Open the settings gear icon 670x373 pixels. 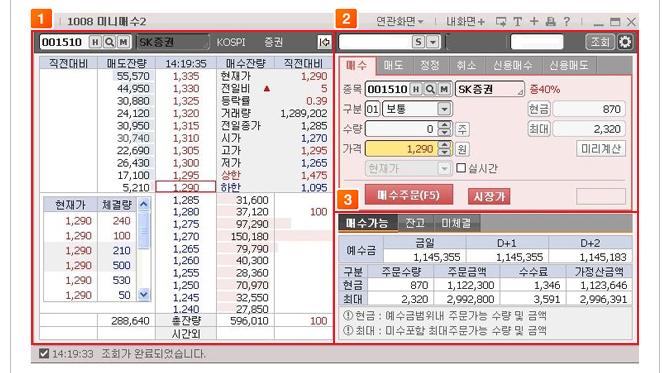[625, 42]
